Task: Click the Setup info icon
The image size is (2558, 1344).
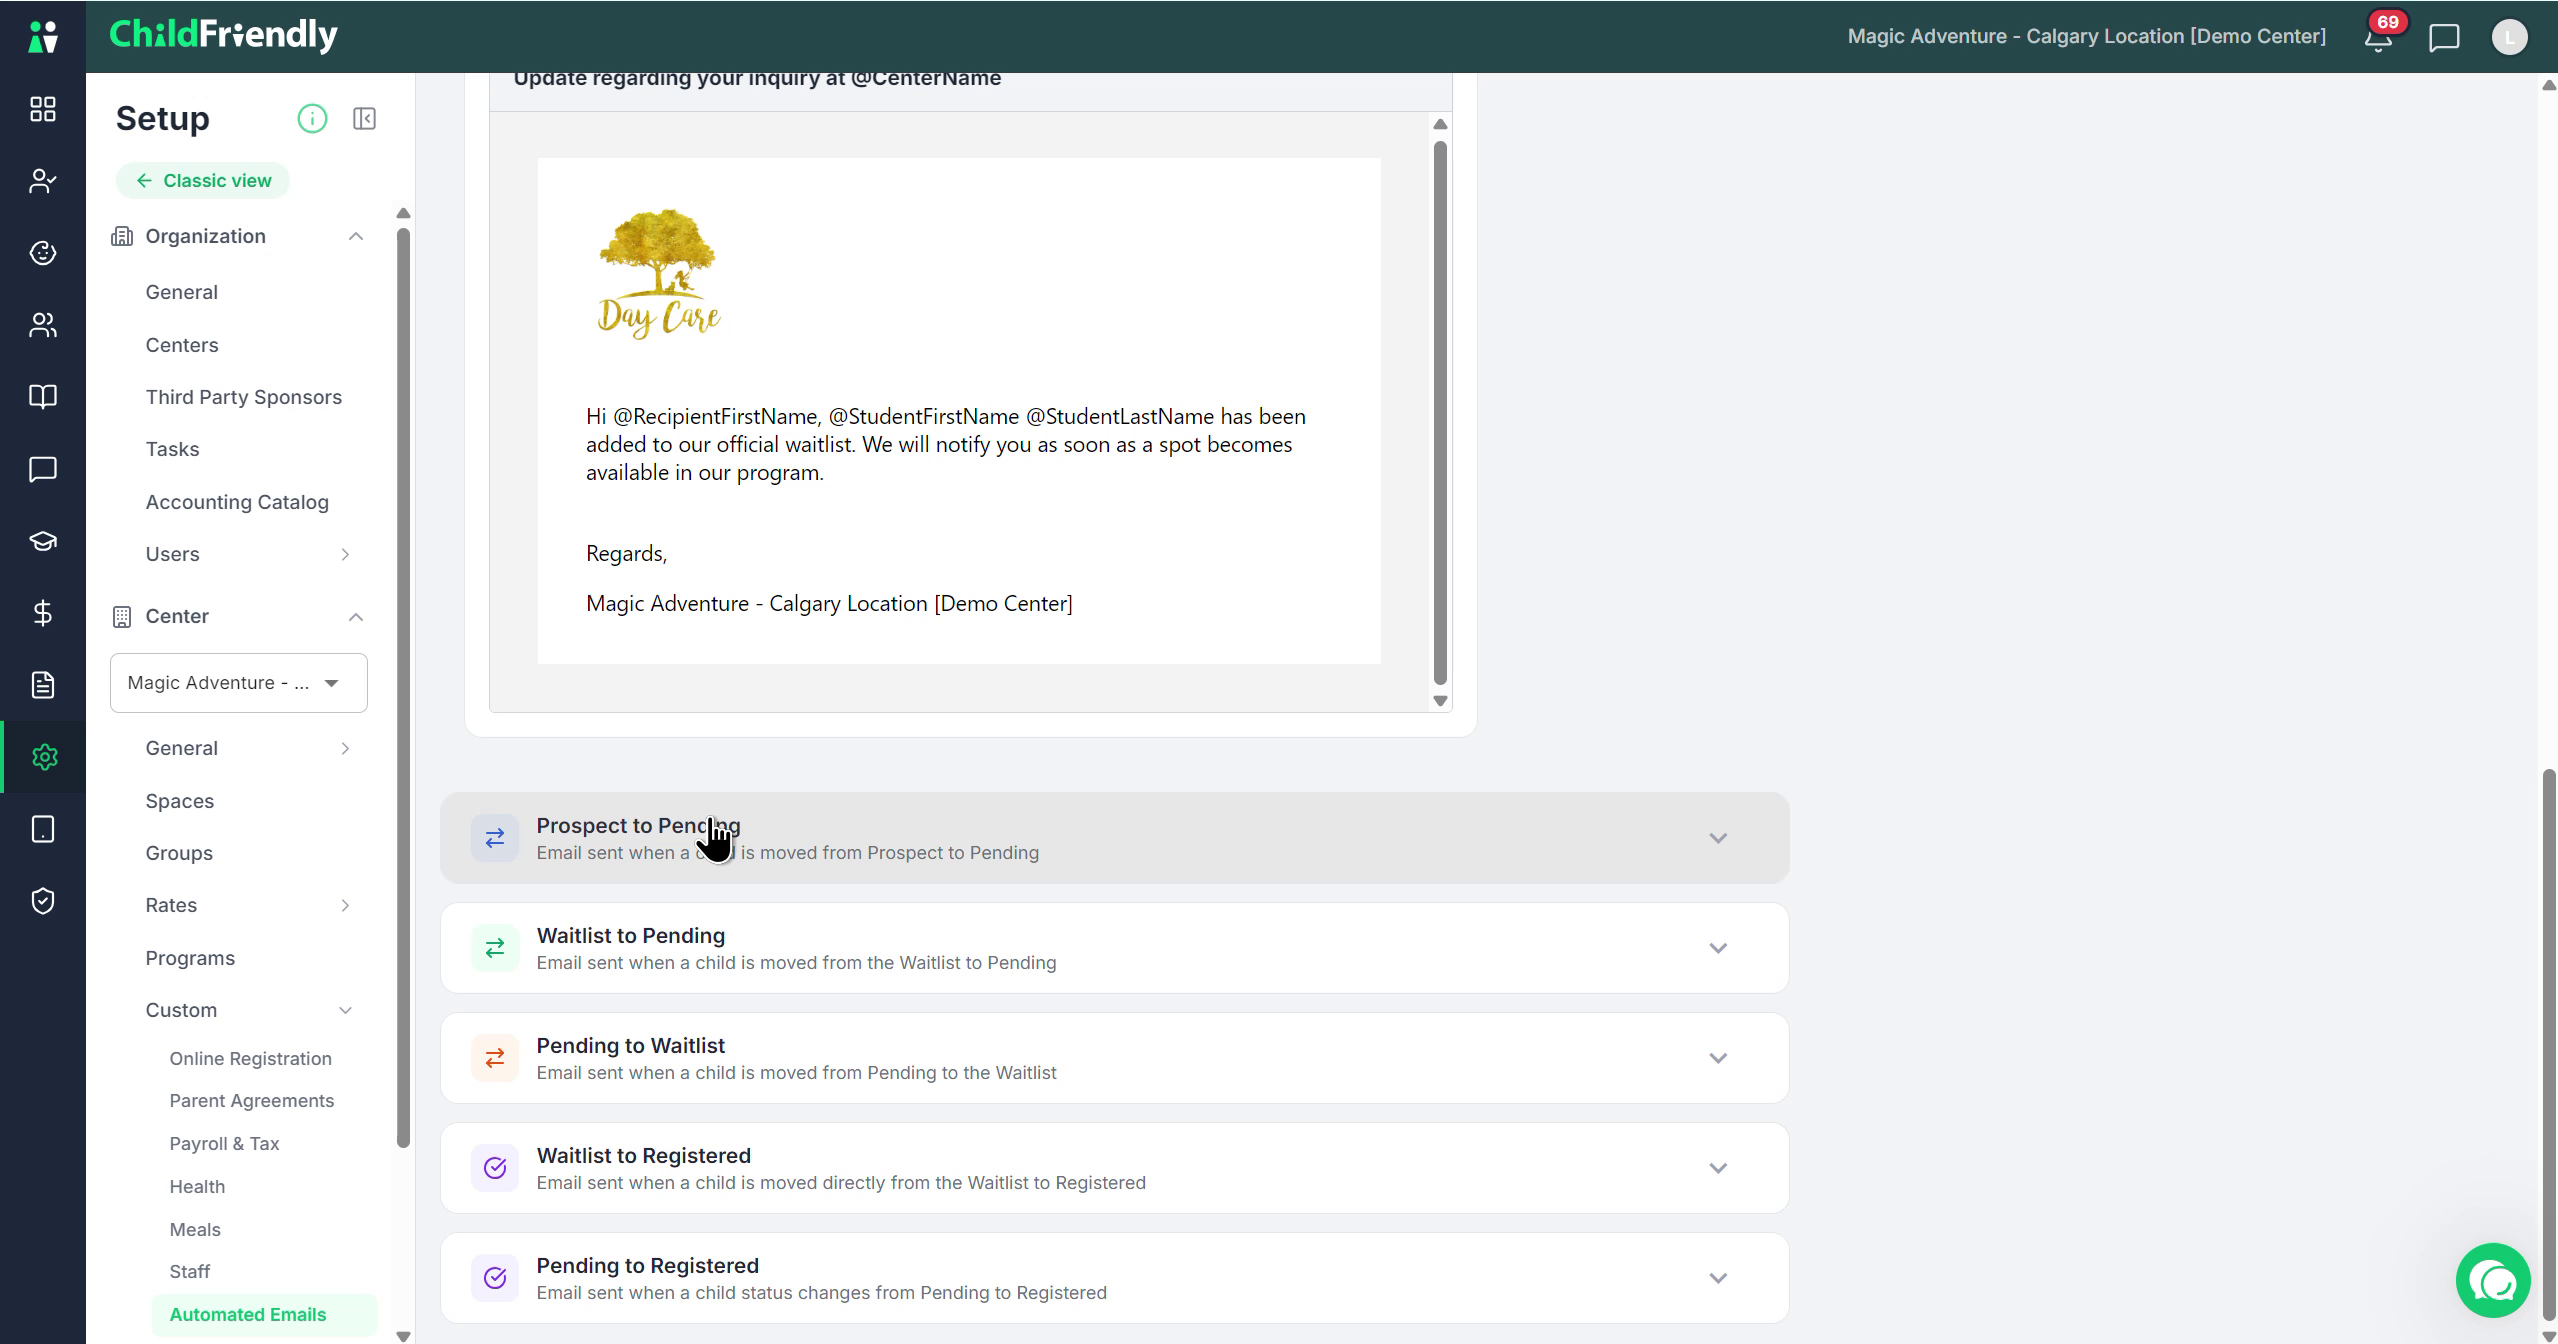Action: click(312, 119)
